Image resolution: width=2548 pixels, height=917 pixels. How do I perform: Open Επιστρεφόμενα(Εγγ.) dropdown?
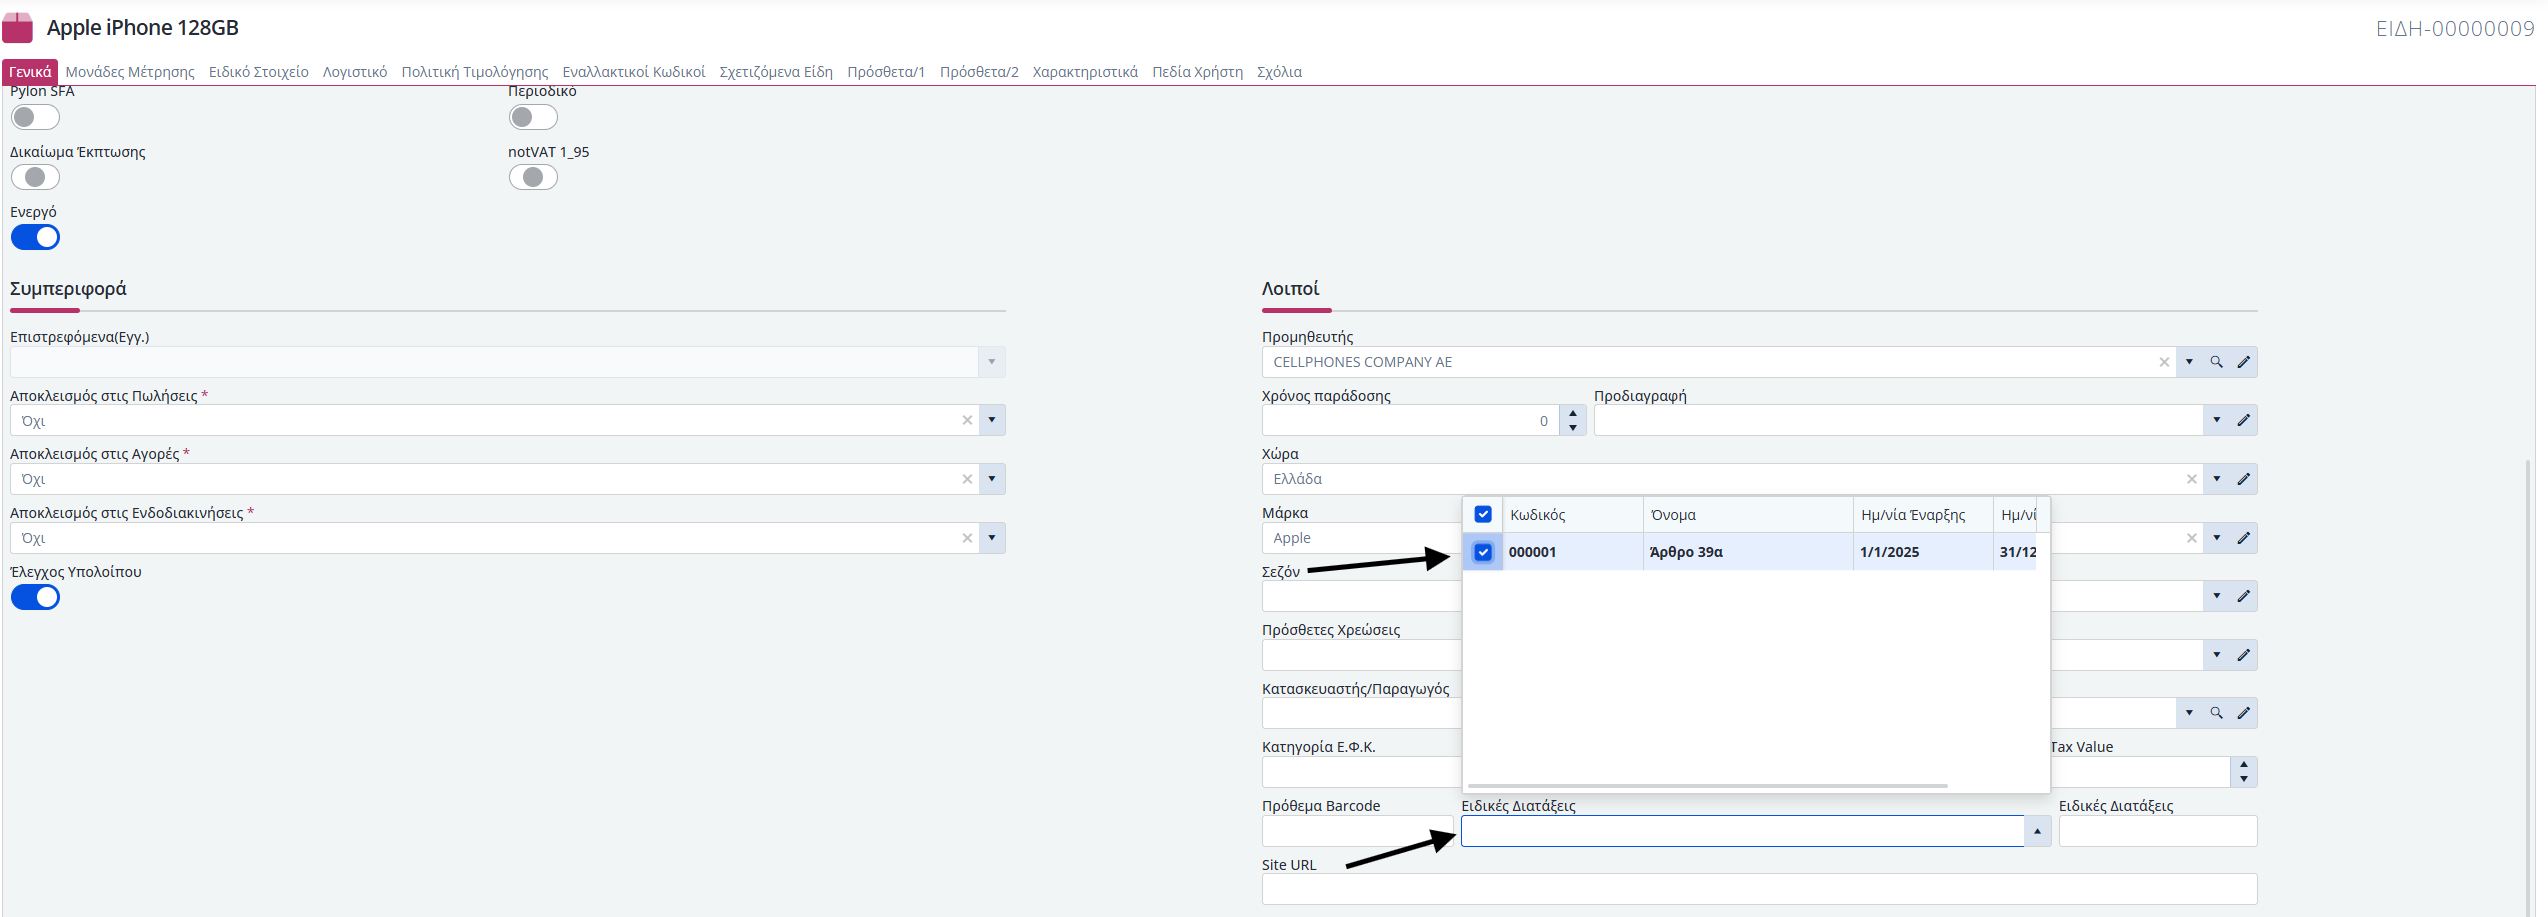[992, 362]
